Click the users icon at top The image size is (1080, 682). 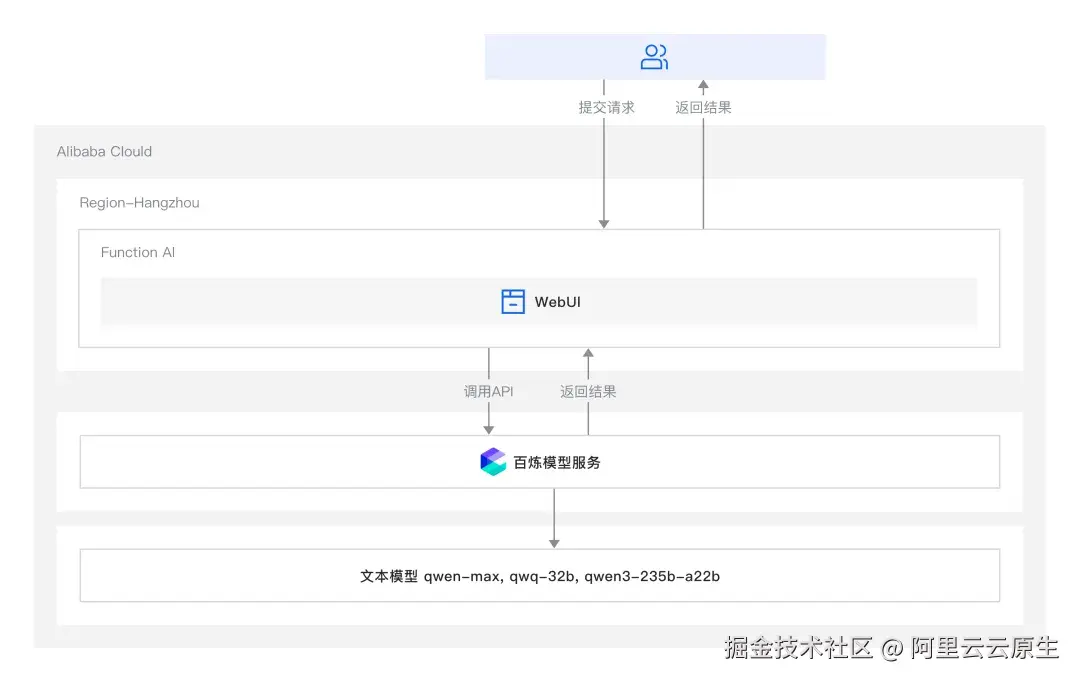pyautogui.click(x=654, y=57)
